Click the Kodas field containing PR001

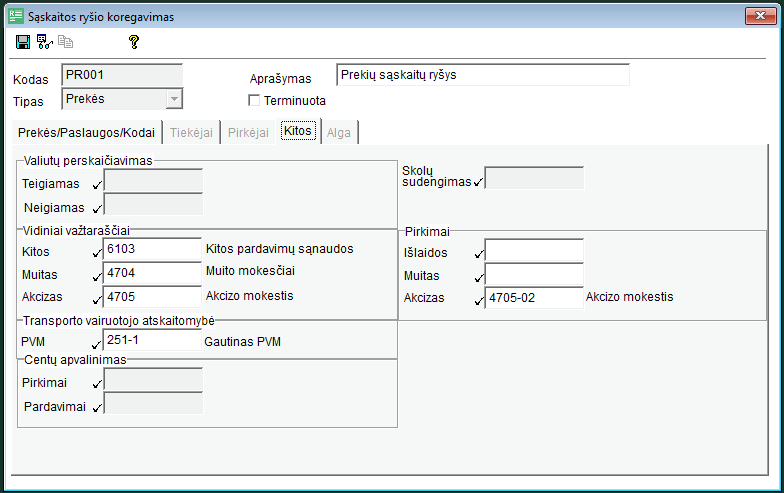pos(121,75)
